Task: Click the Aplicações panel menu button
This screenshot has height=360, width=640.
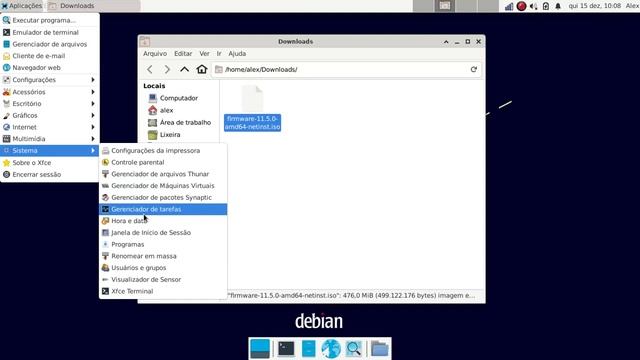Action: point(22,6)
